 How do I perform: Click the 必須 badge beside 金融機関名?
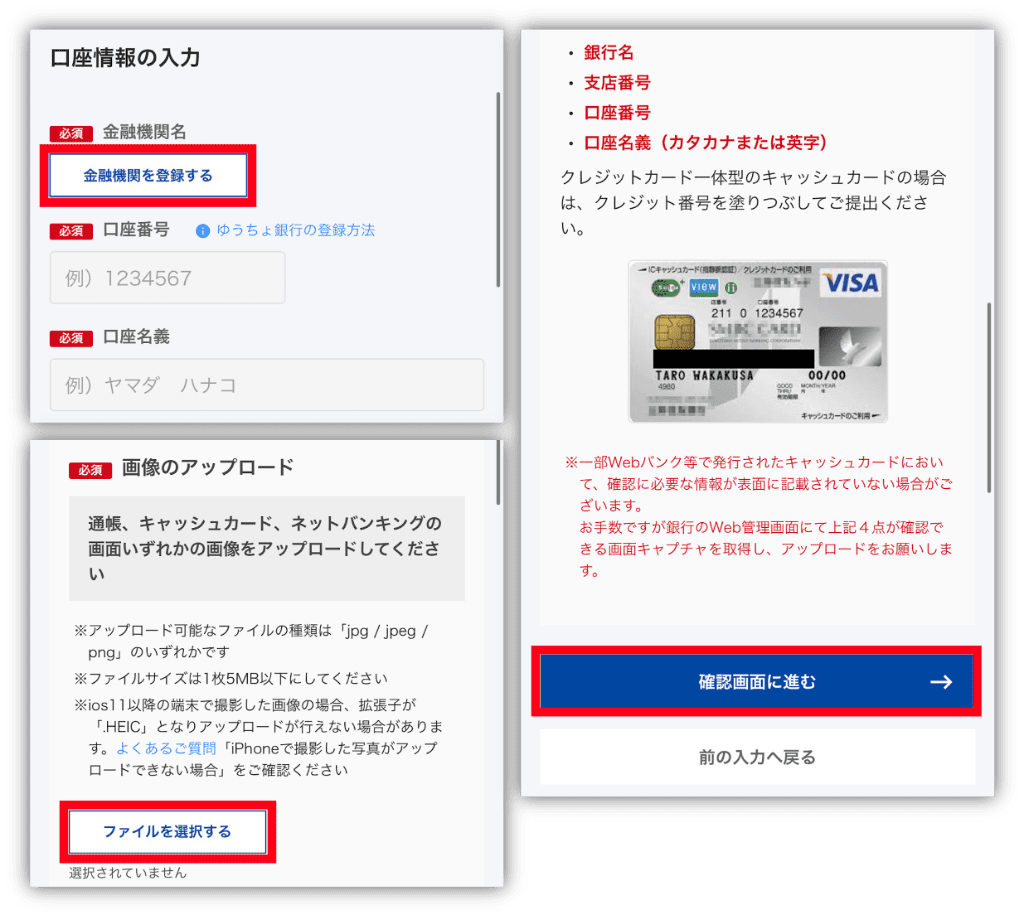[72, 133]
